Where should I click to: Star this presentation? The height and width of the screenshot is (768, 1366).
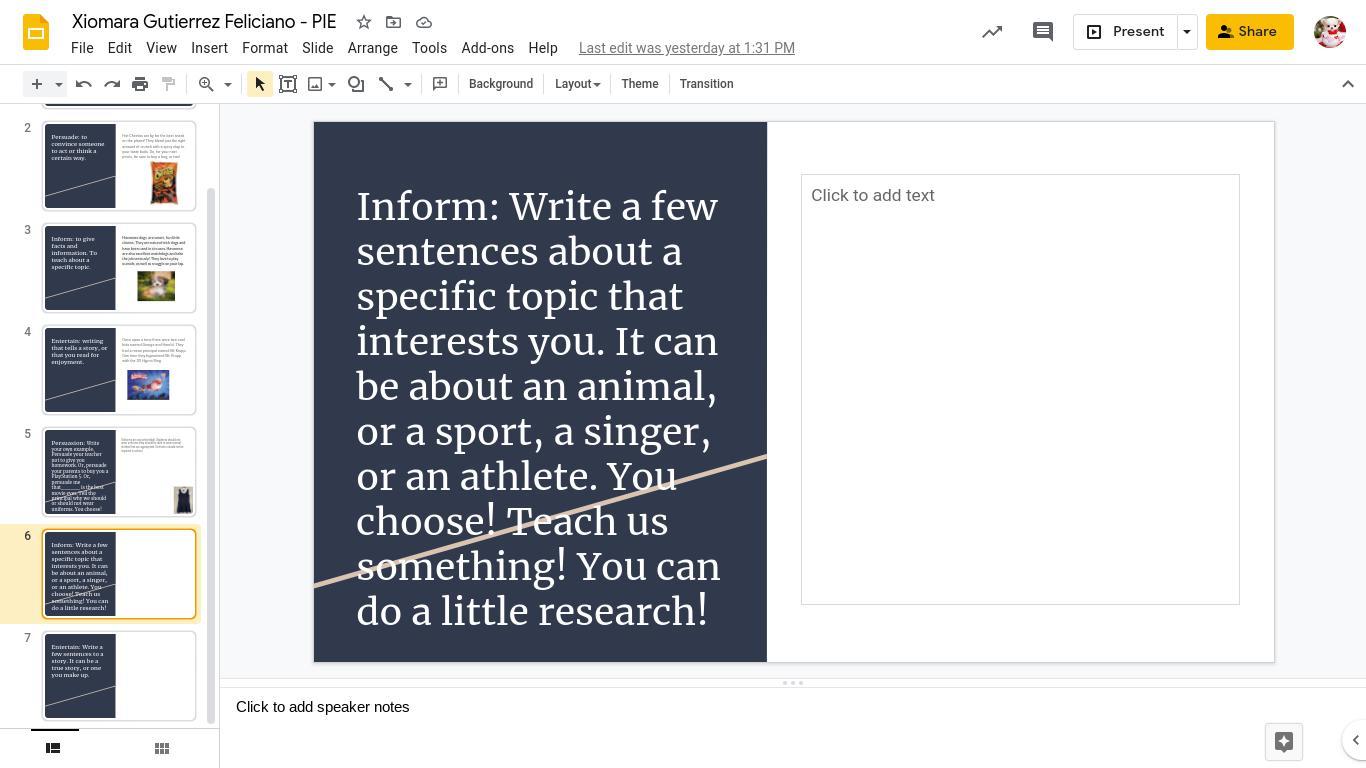pos(364,22)
